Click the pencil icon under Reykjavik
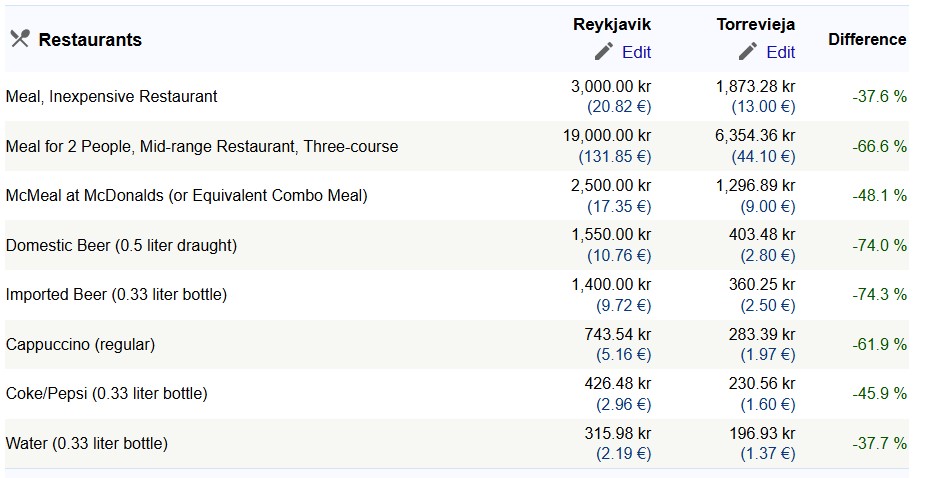937x478 pixels. 604,51
